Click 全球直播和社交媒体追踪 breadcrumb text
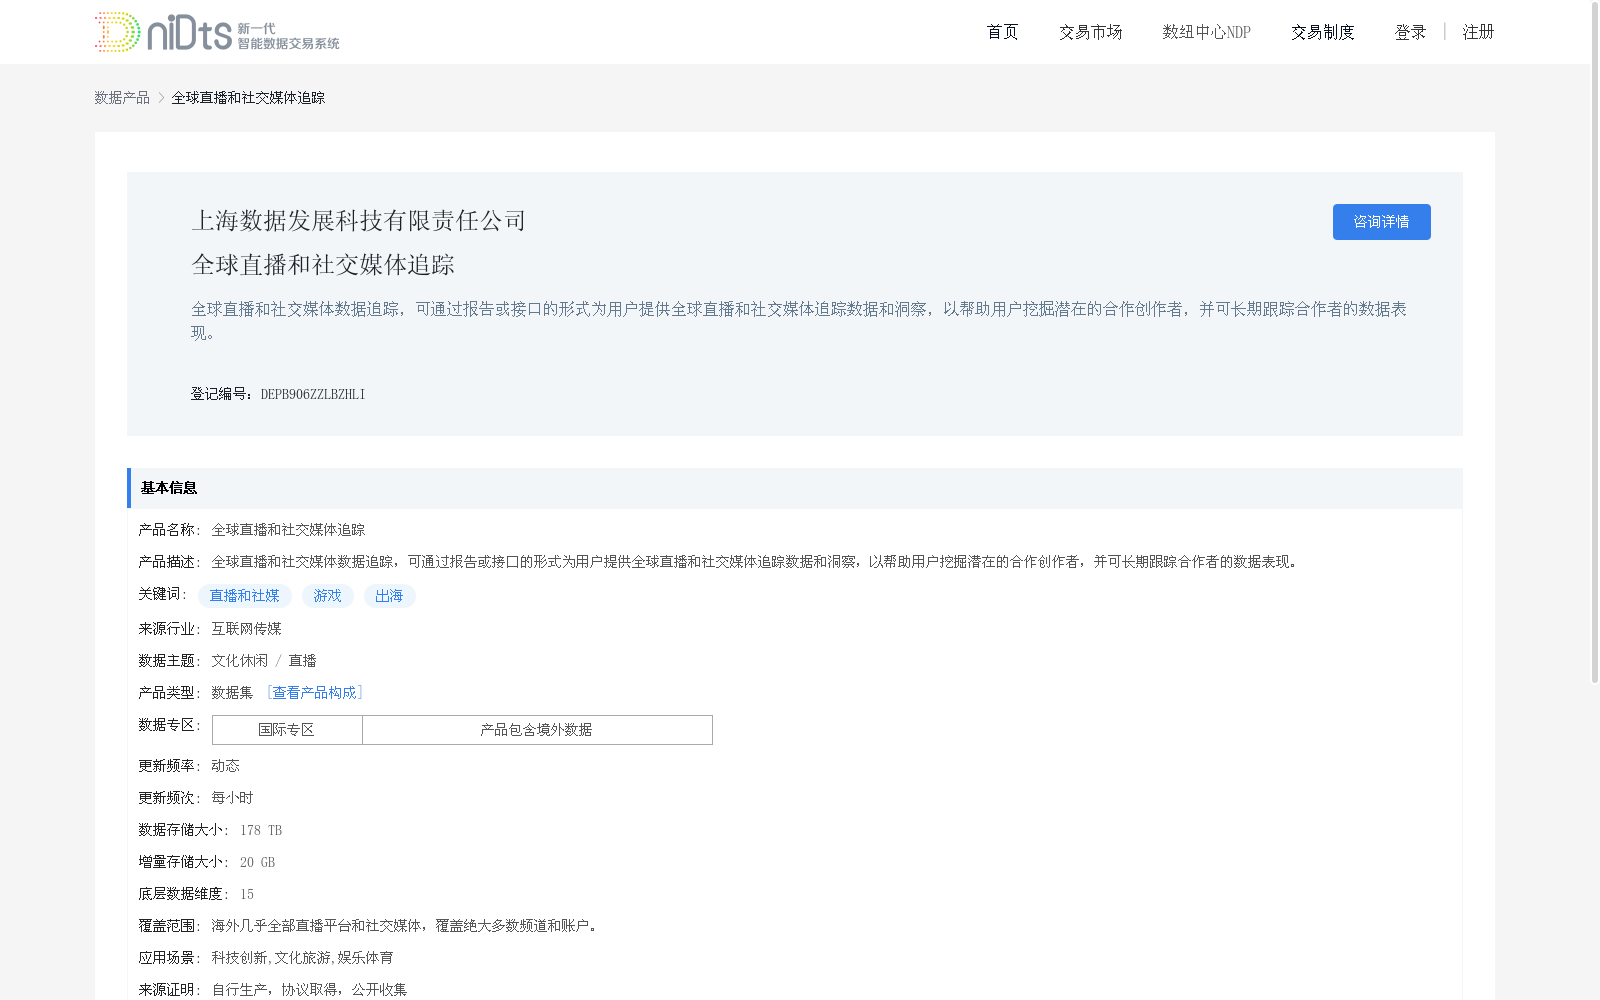 [x=248, y=97]
